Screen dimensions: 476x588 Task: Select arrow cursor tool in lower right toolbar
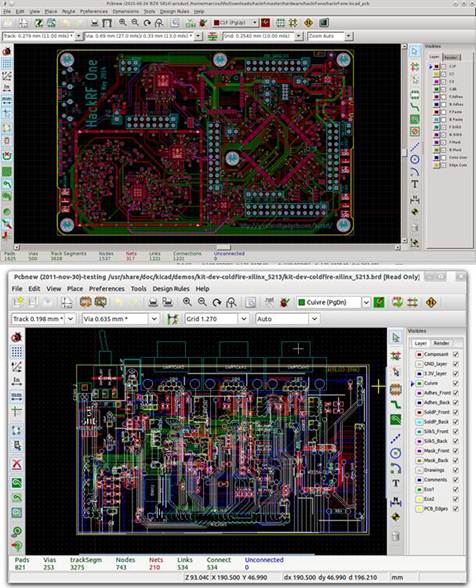click(396, 338)
